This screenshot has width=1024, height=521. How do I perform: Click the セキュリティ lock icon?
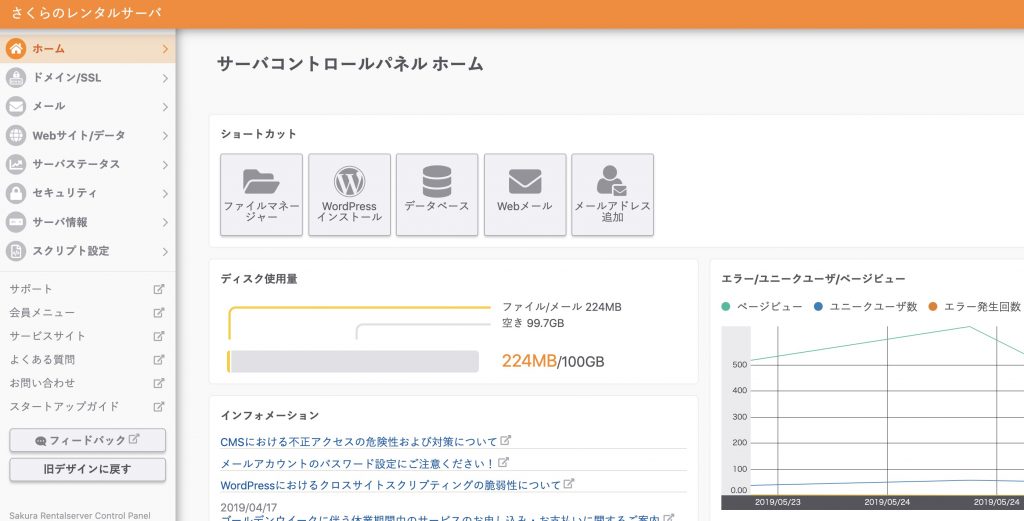coord(16,193)
